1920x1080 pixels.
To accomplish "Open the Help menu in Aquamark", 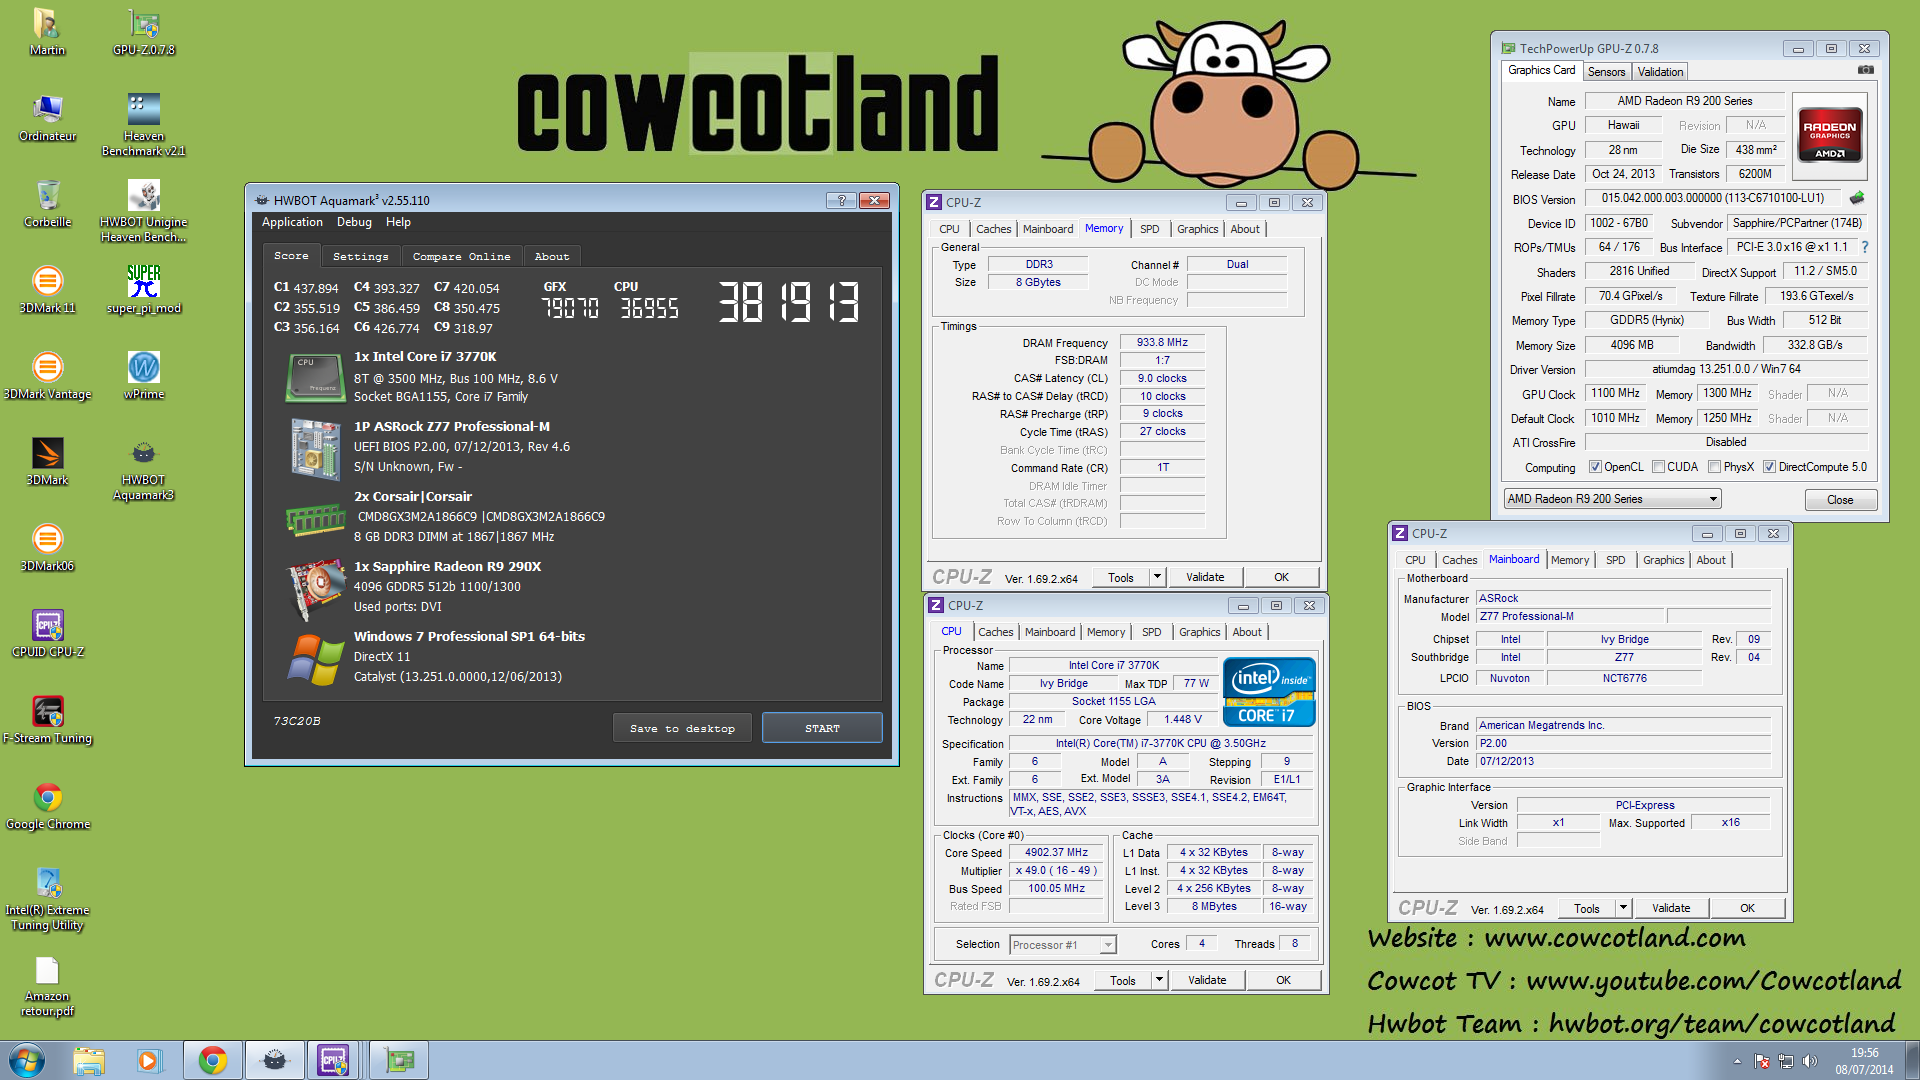I will (x=398, y=222).
